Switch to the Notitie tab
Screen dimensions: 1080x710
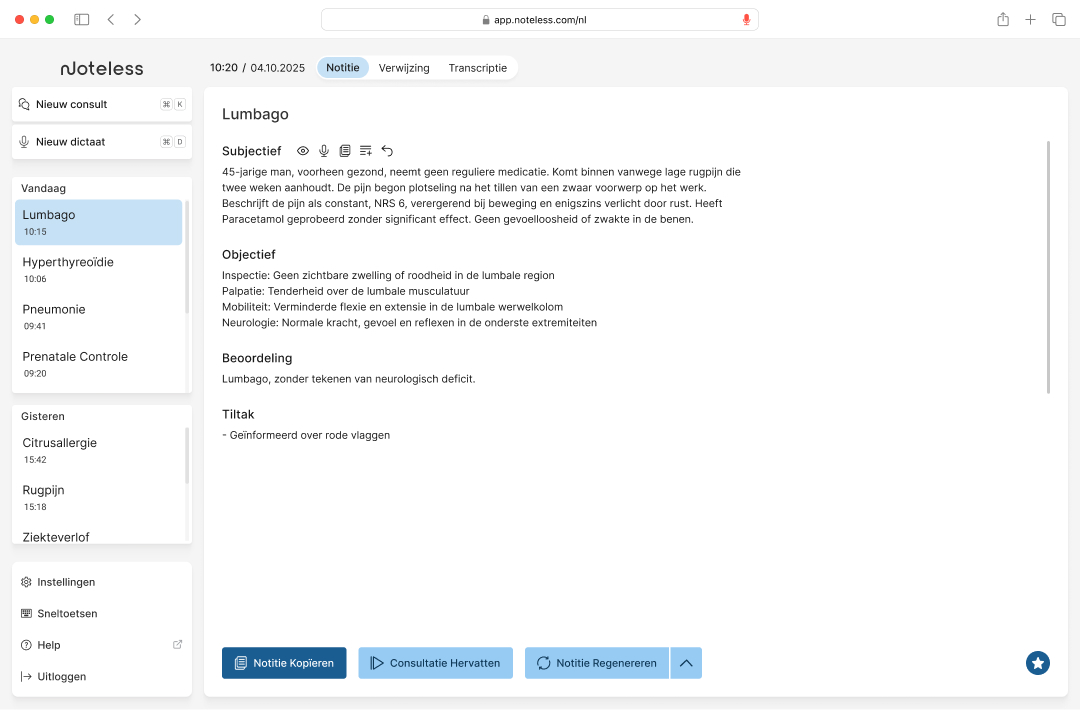pyautogui.click(x=342, y=67)
